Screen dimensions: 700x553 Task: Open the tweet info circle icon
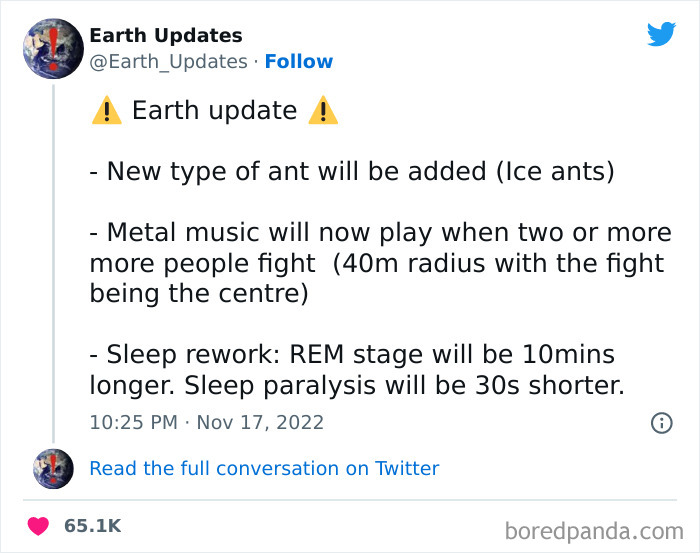click(662, 423)
